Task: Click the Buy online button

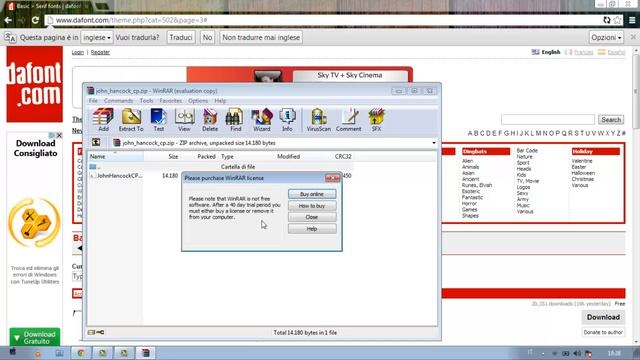Action: click(312, 194)
